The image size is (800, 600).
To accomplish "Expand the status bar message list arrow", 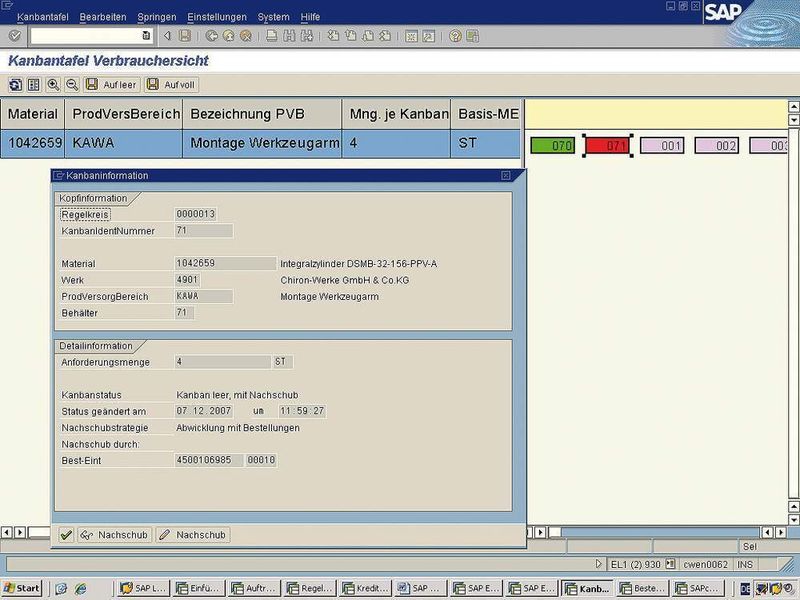I will pyautogui.click(x=598, y=564).
